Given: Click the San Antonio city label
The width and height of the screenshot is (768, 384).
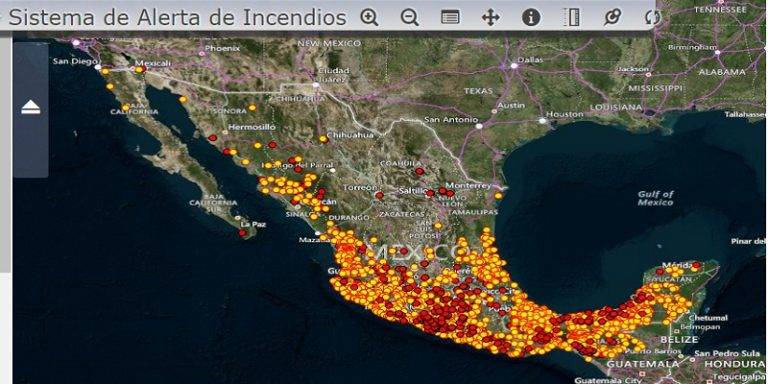Looking at the screenshot, I should point(451,120).
